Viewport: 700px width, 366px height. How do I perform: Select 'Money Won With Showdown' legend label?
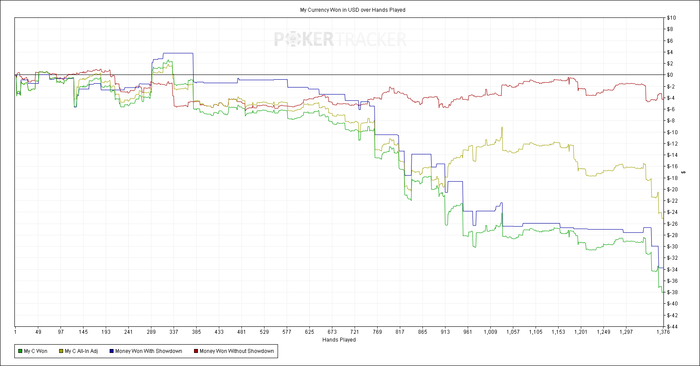coord(149,351)
